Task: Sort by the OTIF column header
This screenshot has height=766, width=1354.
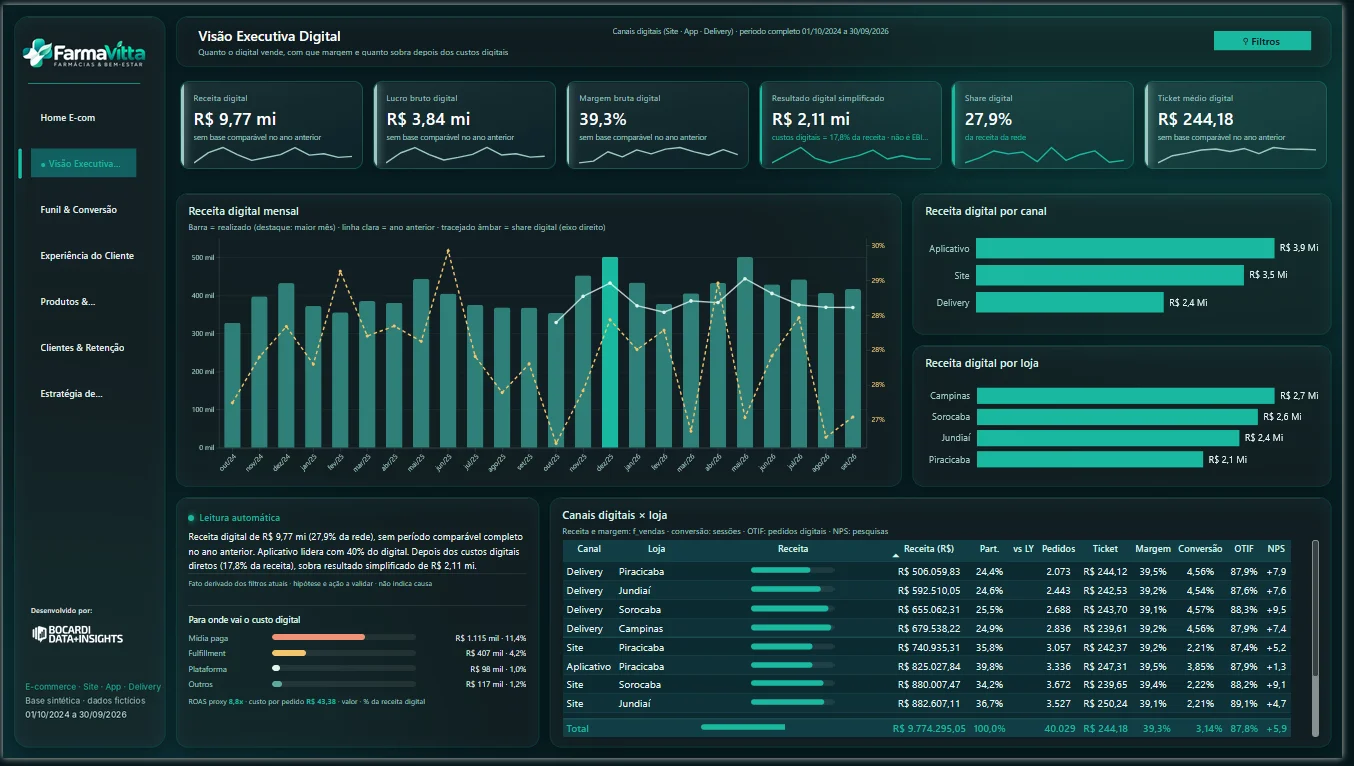Action: point(1244,549)
